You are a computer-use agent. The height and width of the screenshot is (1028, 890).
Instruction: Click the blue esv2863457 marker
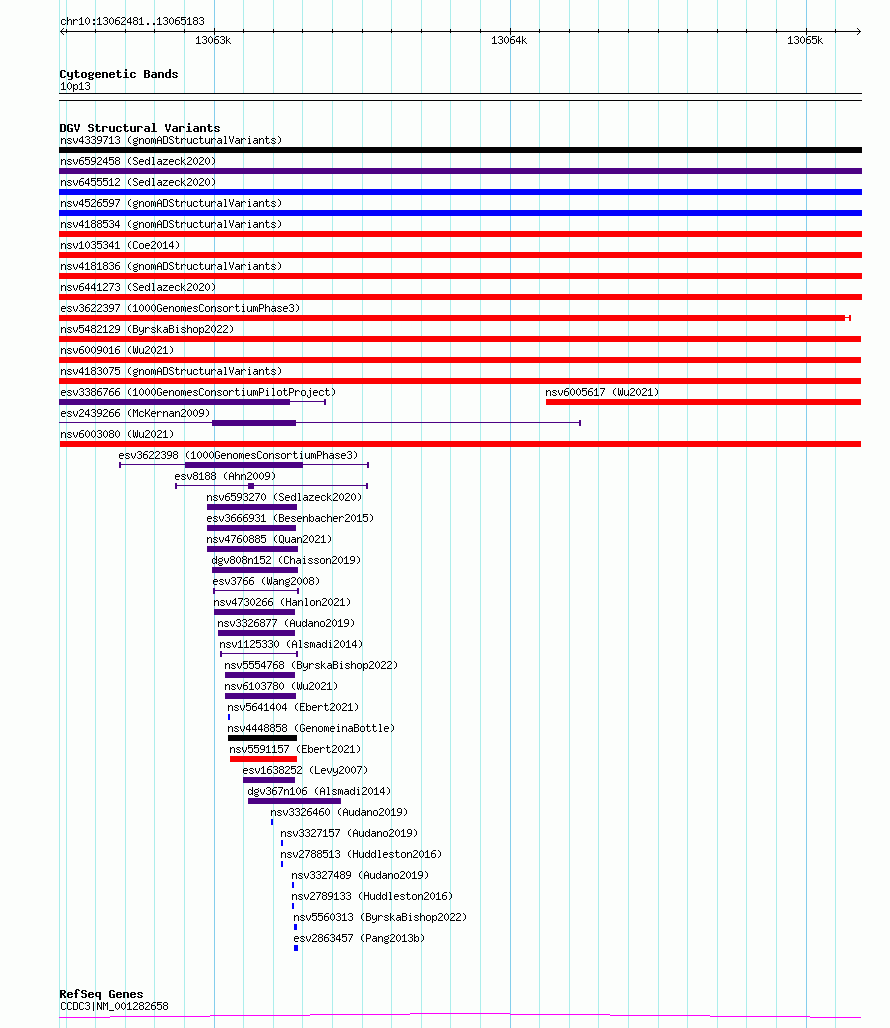tap(296, 948)
